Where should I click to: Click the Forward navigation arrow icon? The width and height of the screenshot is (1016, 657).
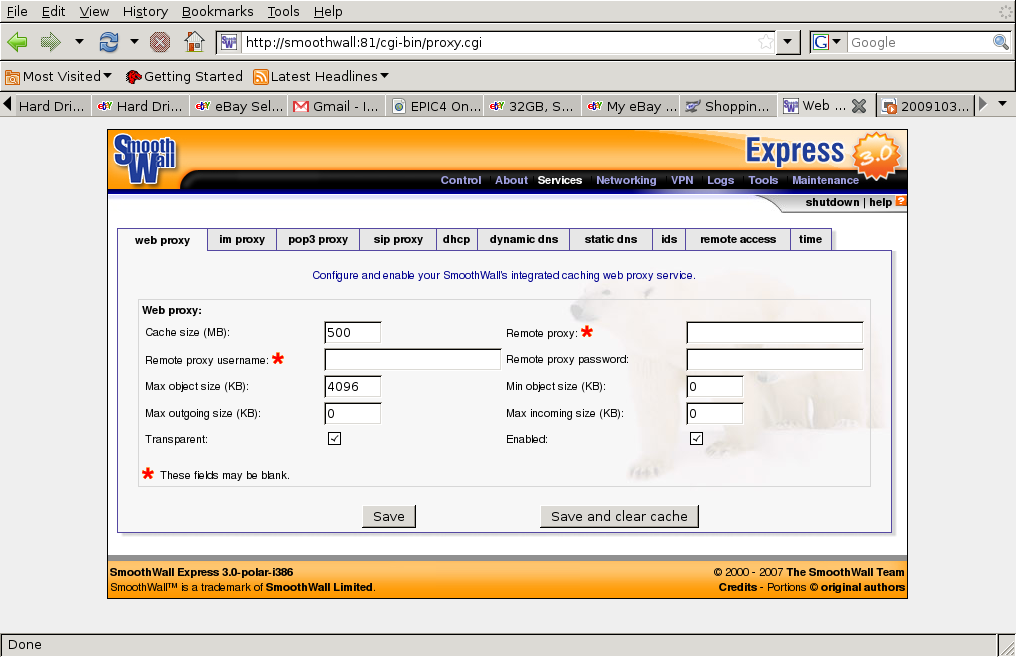point(50,42)
